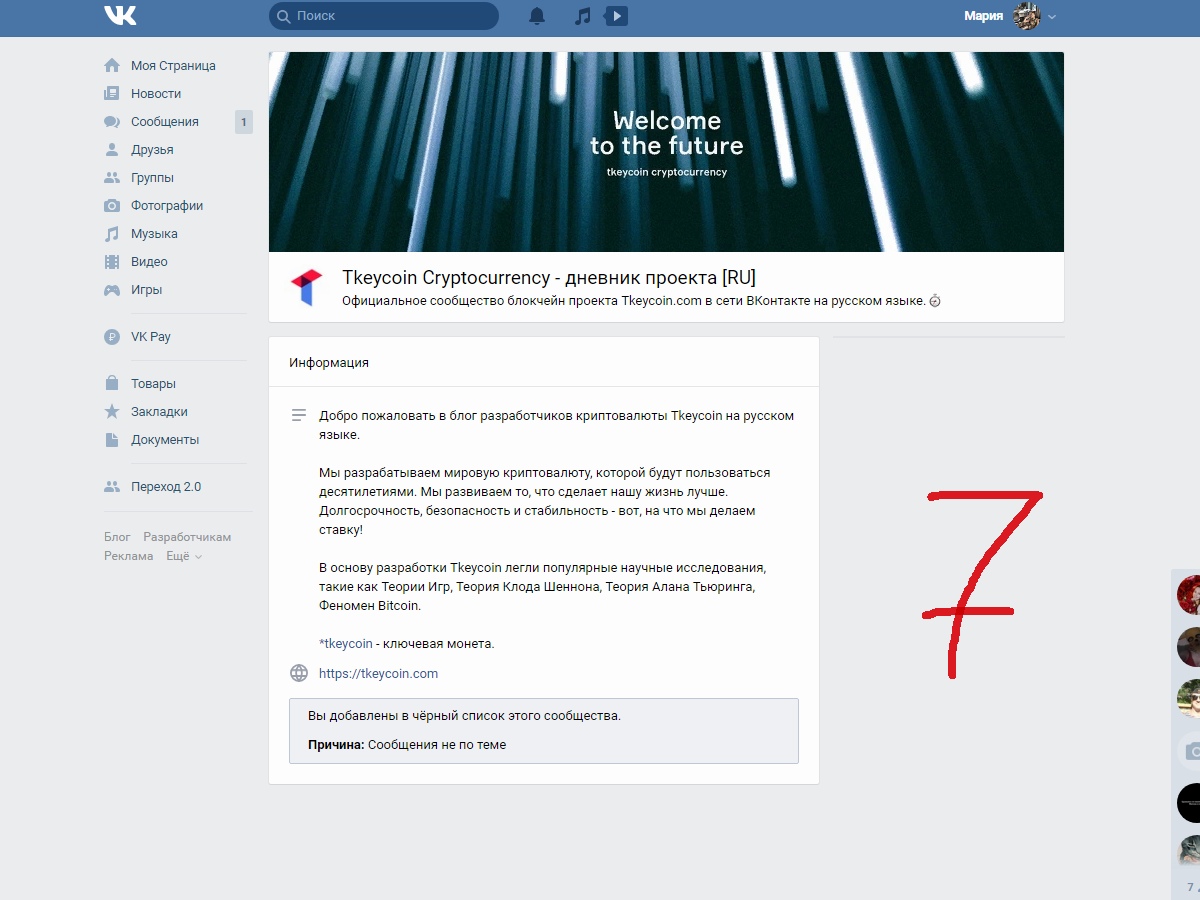Click the unread messages counter badge
The image size is (1200, 900).
coord(244,122)
